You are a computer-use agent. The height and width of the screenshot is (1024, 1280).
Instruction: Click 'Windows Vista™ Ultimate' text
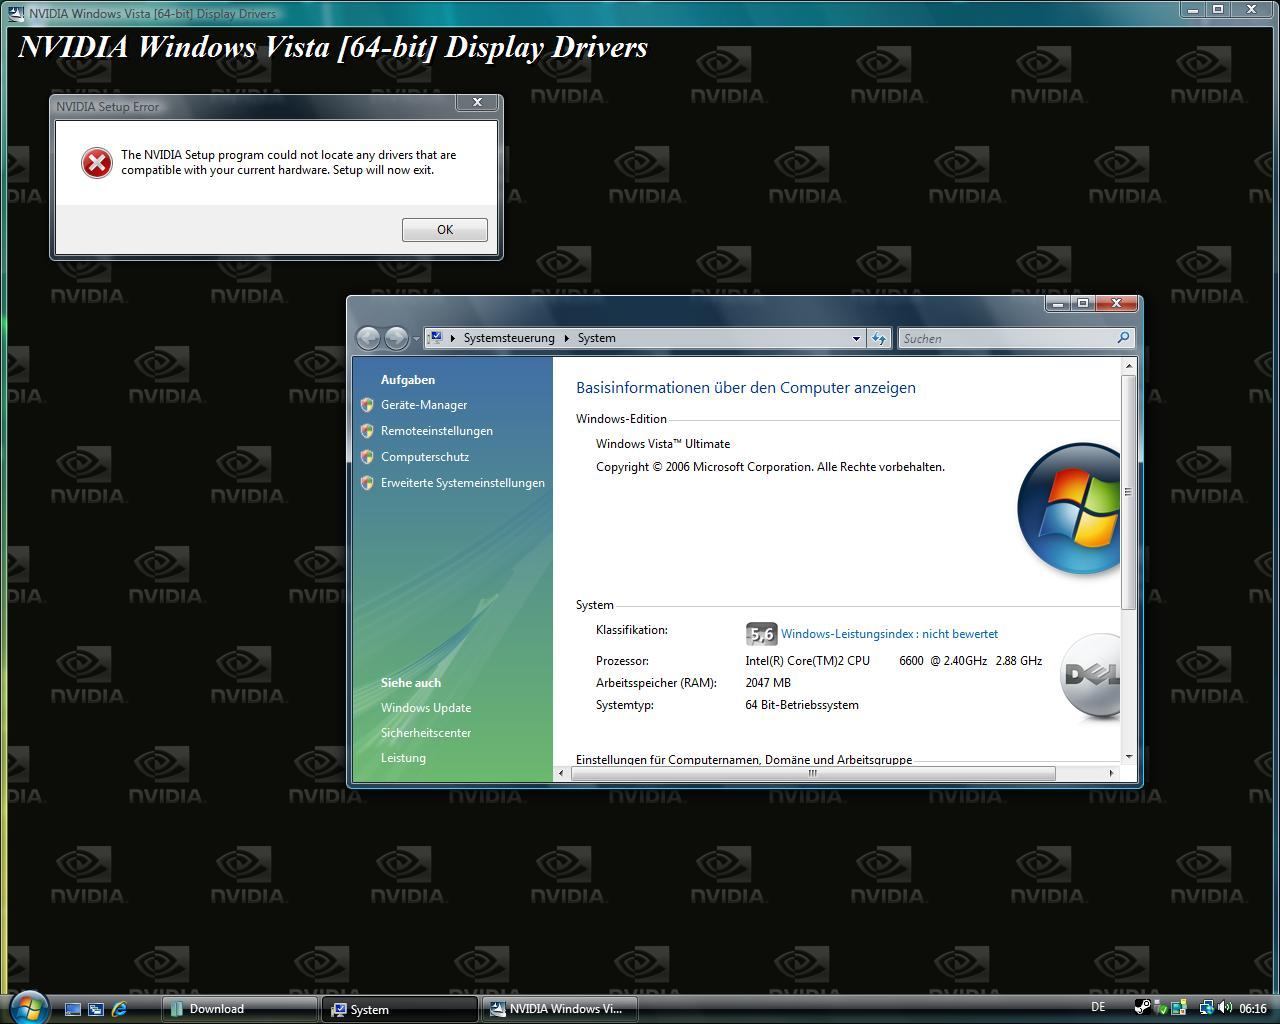click(x=663, y=444)
